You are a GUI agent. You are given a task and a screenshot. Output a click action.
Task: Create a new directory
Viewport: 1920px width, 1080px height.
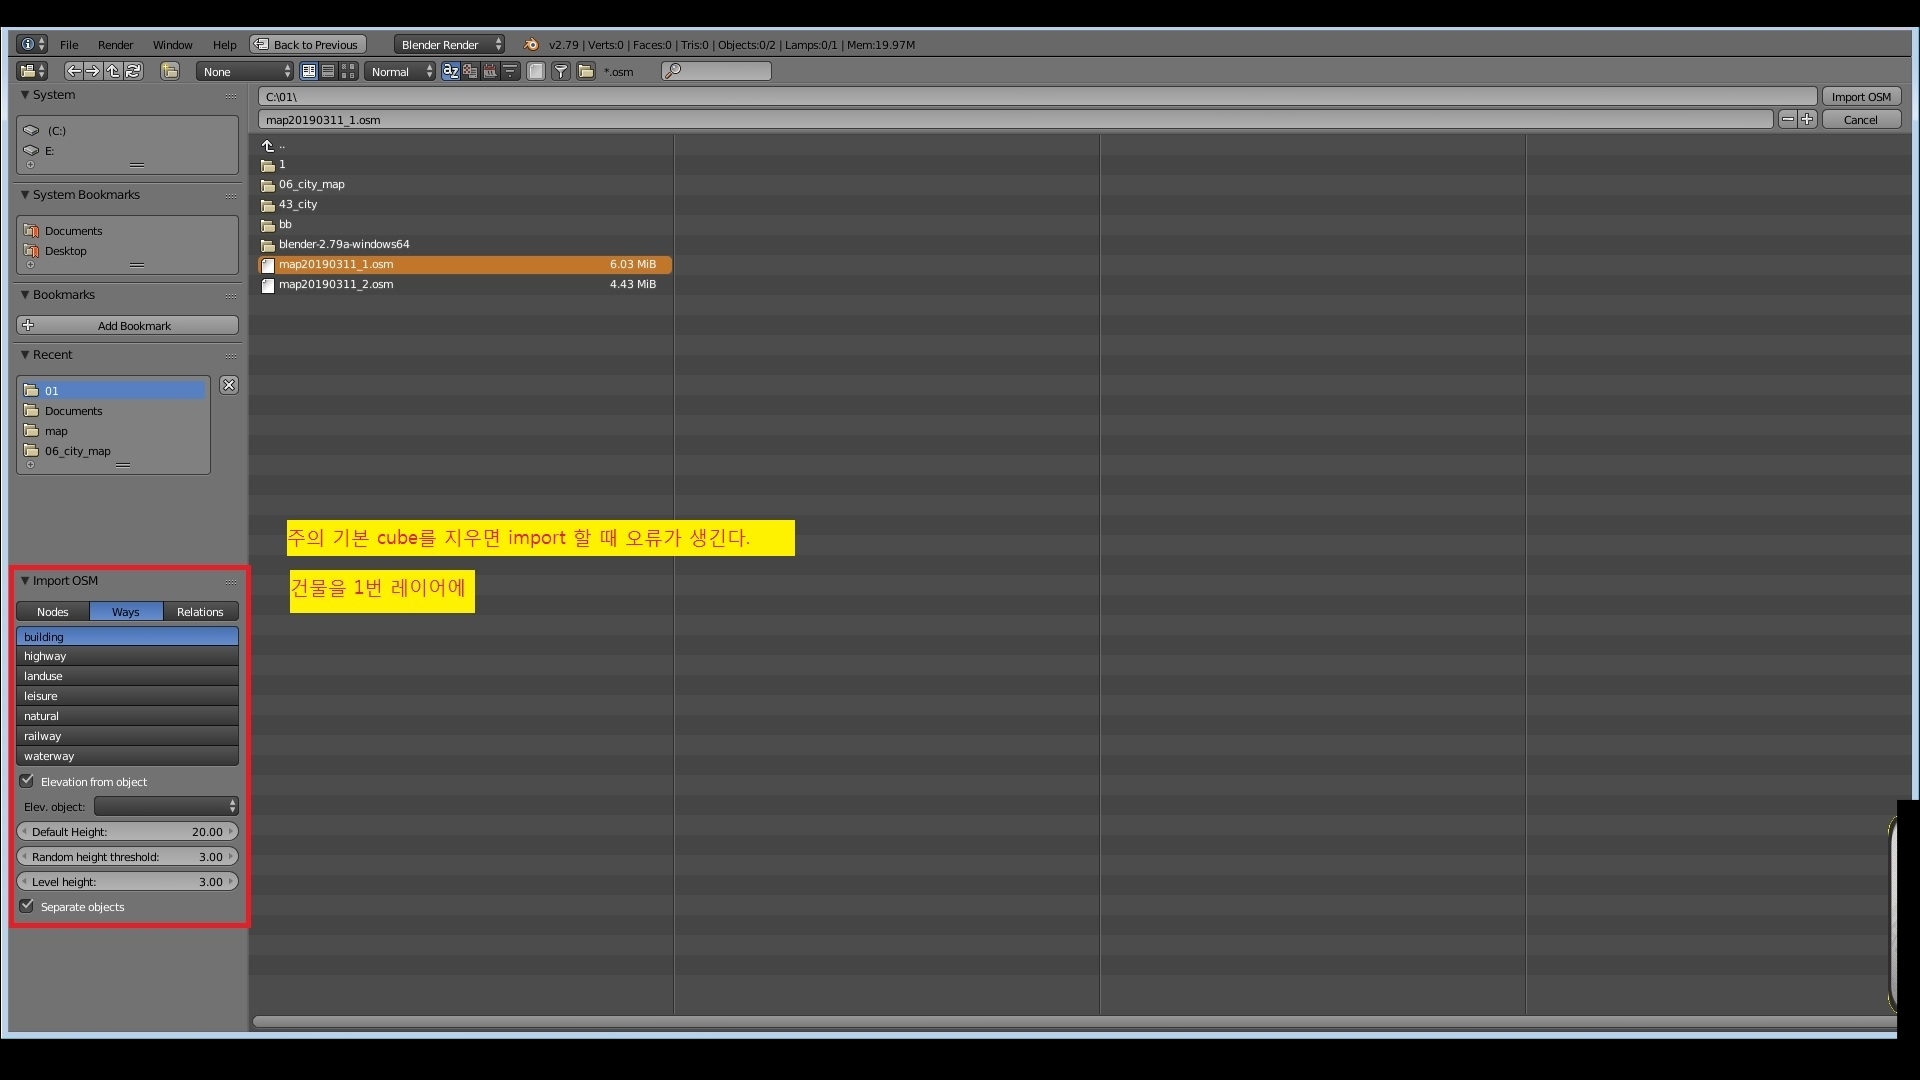coord(170,71)
